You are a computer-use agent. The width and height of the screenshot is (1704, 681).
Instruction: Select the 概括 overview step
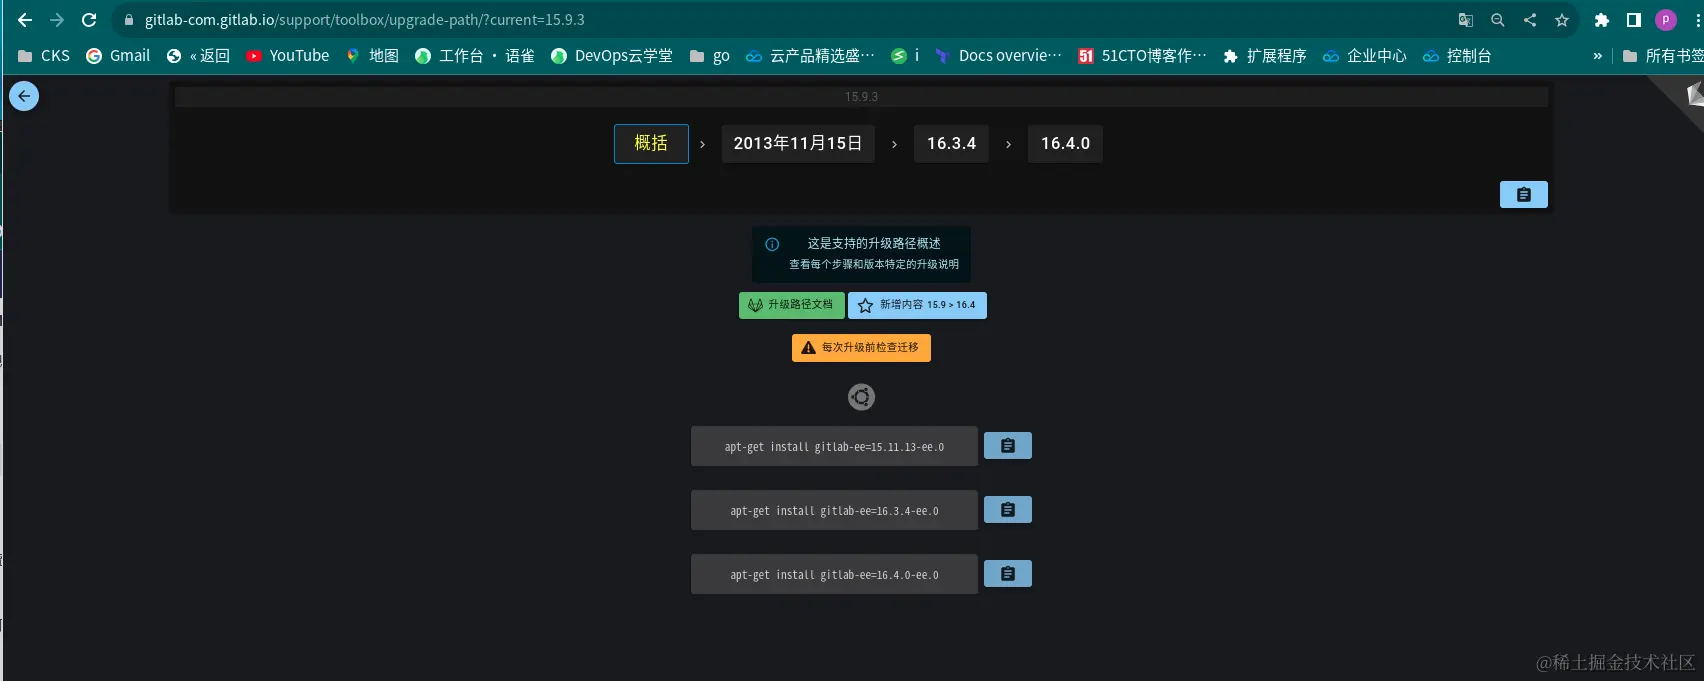click(x=651, y=143)
